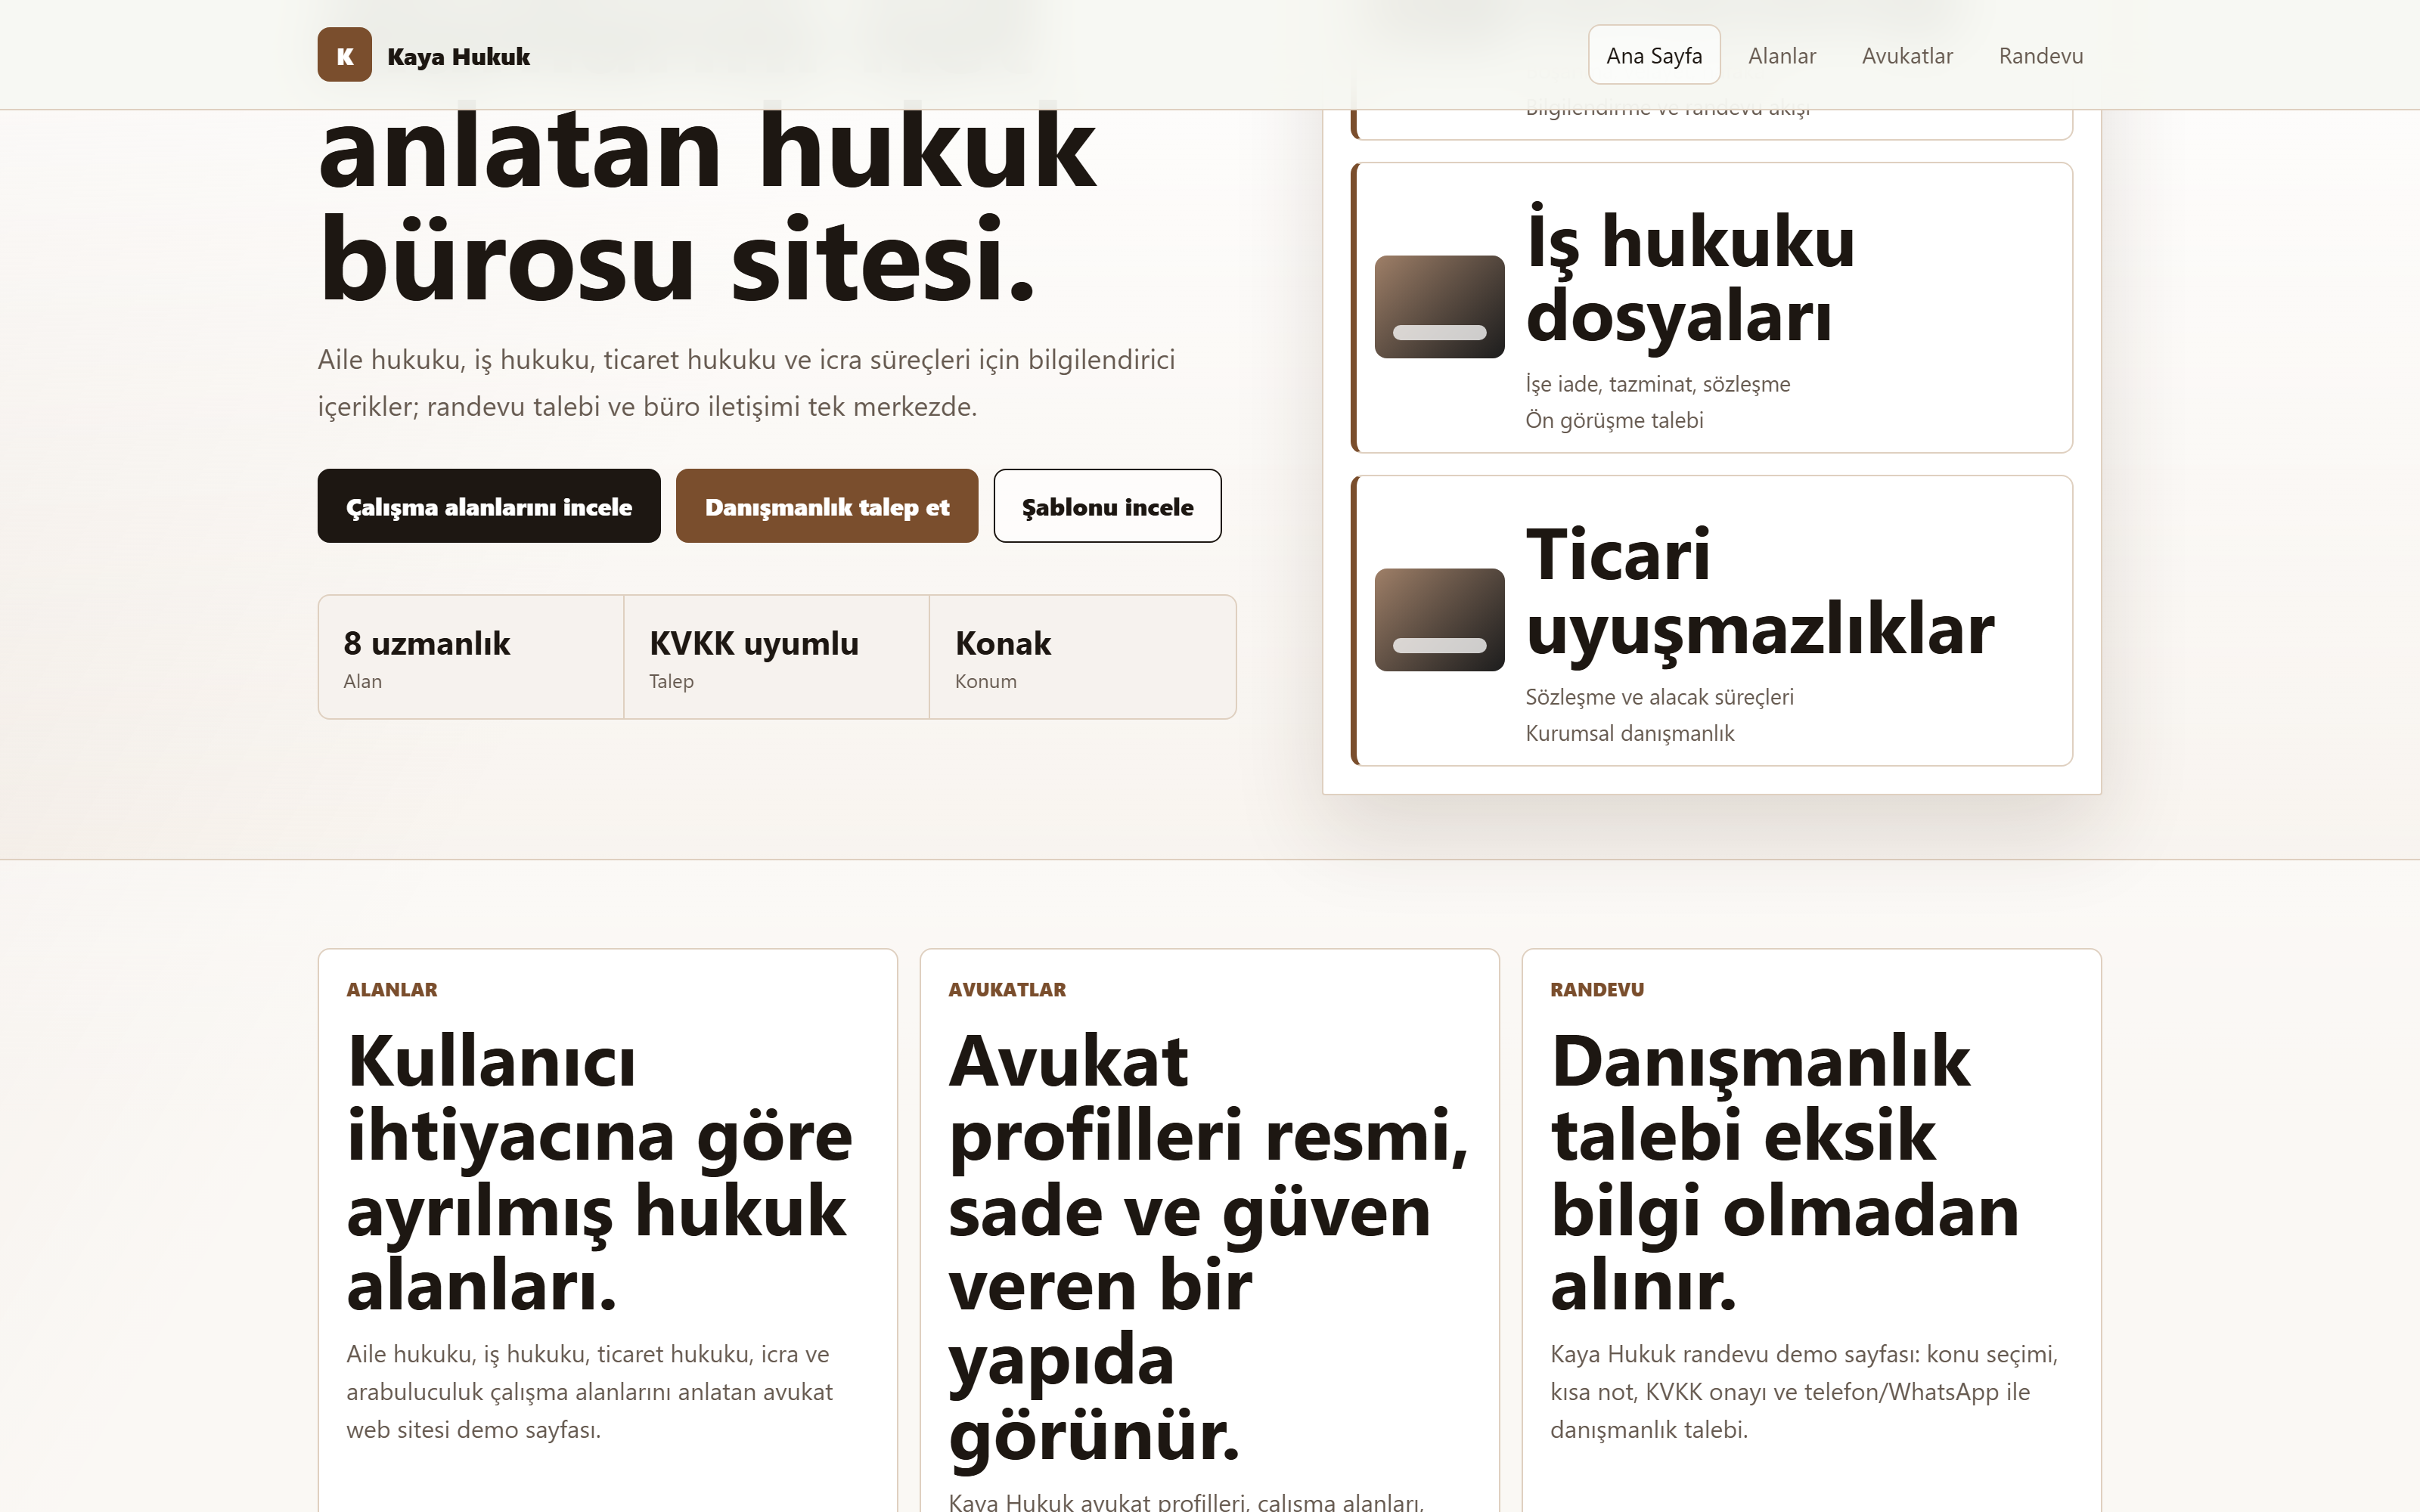Open the Ticari uyuşmazlıklar heading
2420x1512 pixels.
coord(1760,591)
